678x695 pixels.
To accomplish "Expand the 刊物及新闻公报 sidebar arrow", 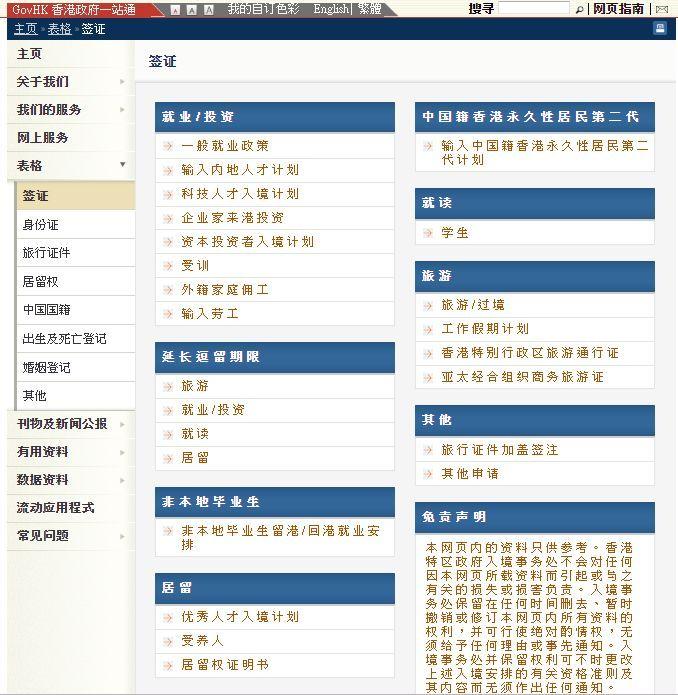I will tap(122, 424).
